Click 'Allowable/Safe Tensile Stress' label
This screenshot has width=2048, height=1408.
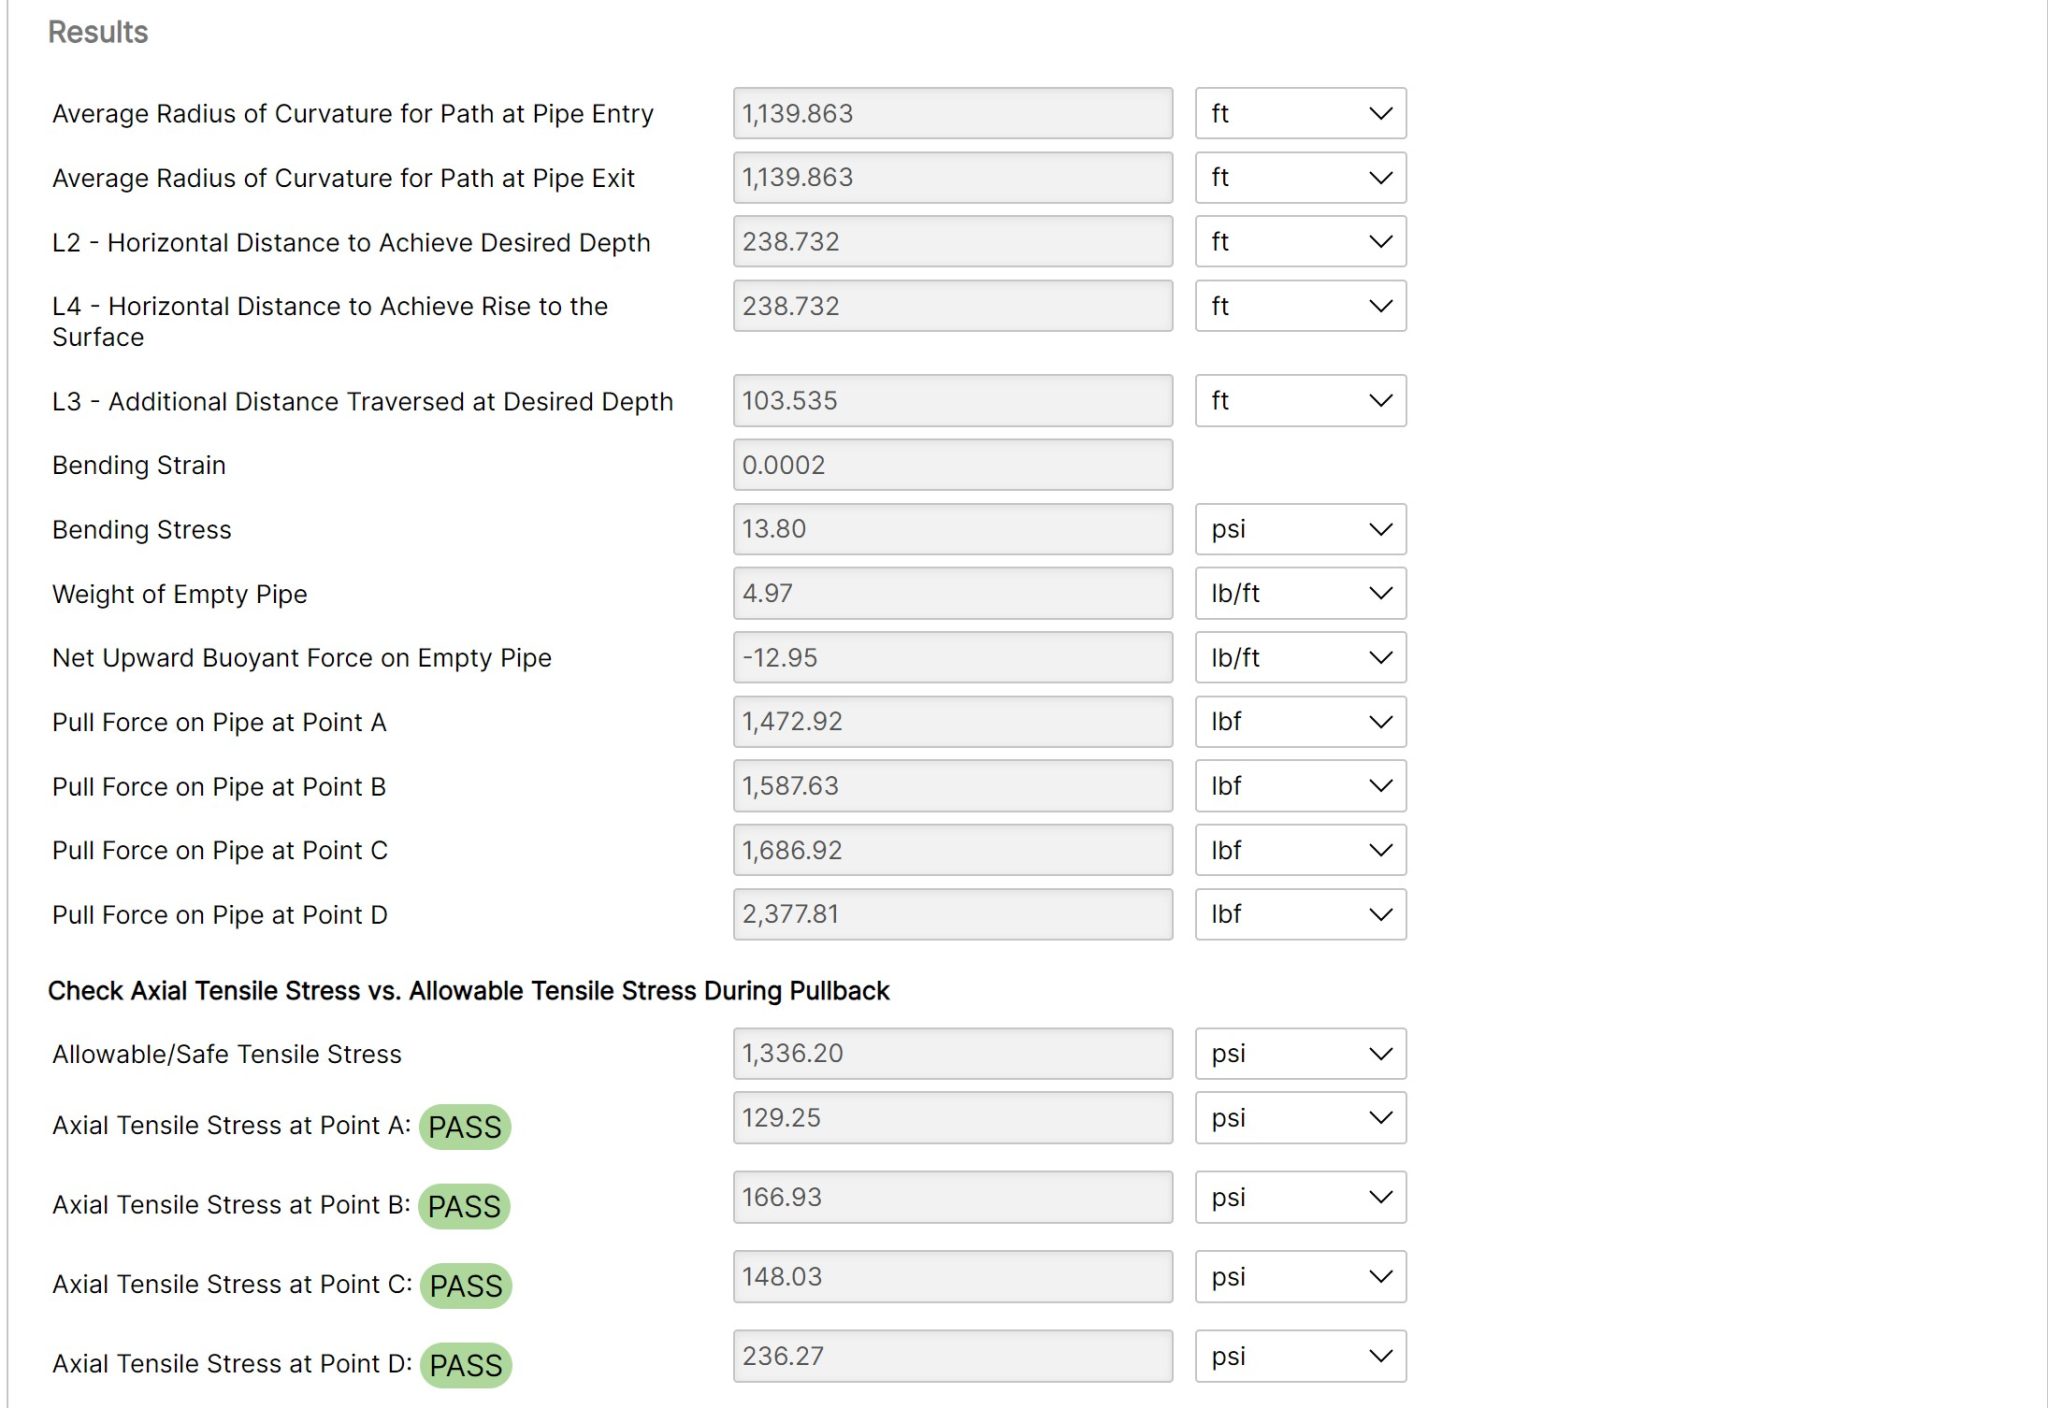point(227,1054)
